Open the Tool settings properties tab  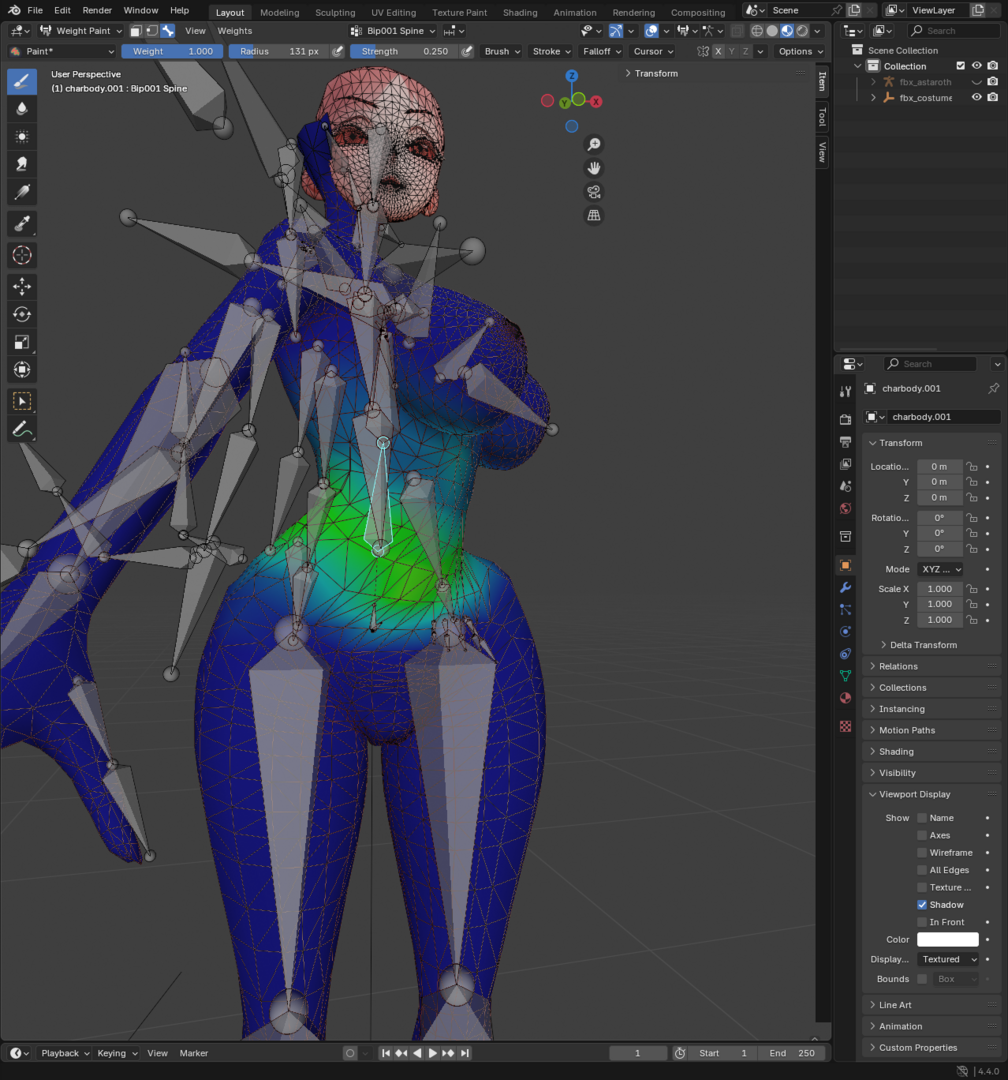tap(845, 391)
